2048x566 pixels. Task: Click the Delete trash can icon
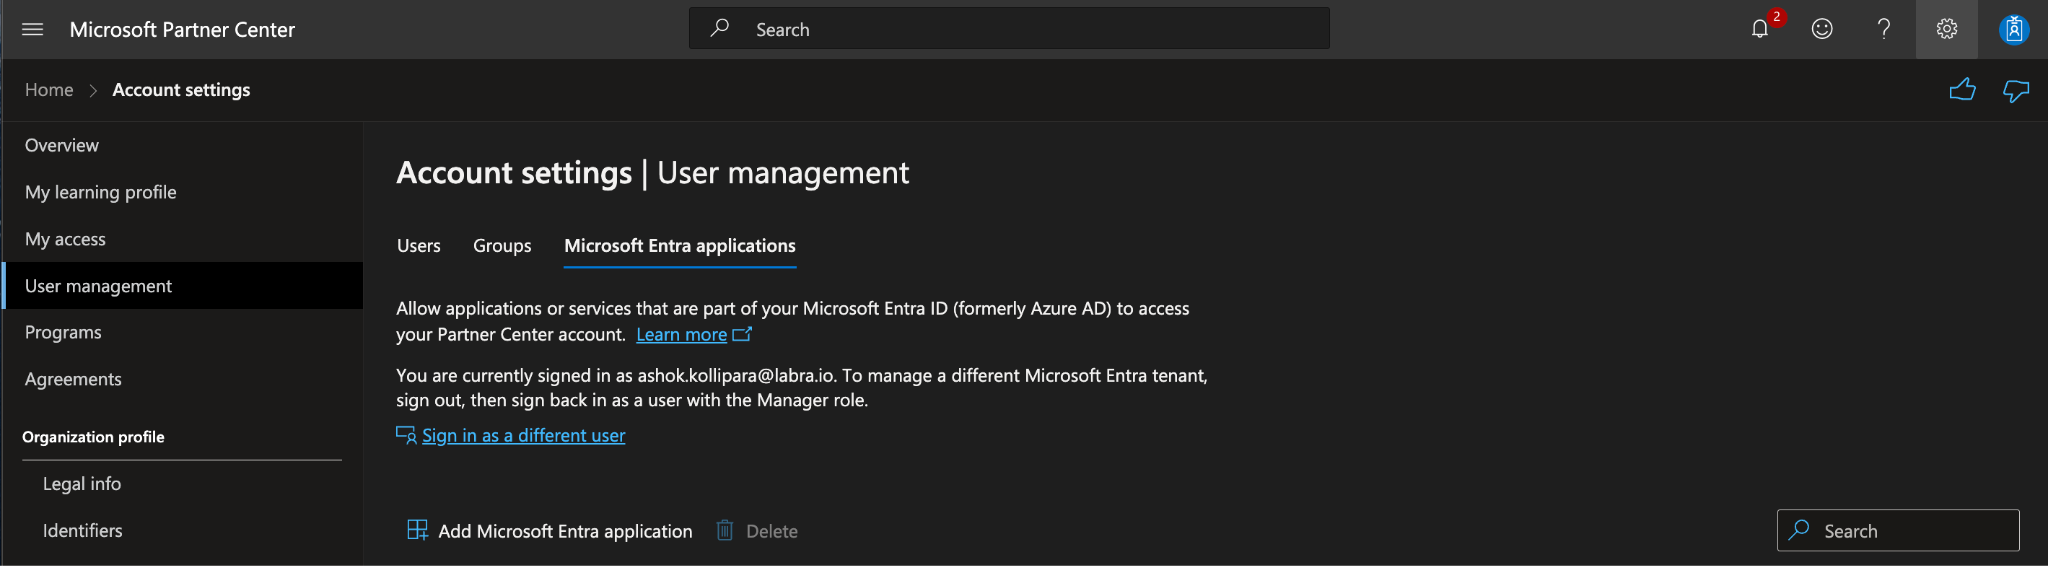(x=725, y=530)
